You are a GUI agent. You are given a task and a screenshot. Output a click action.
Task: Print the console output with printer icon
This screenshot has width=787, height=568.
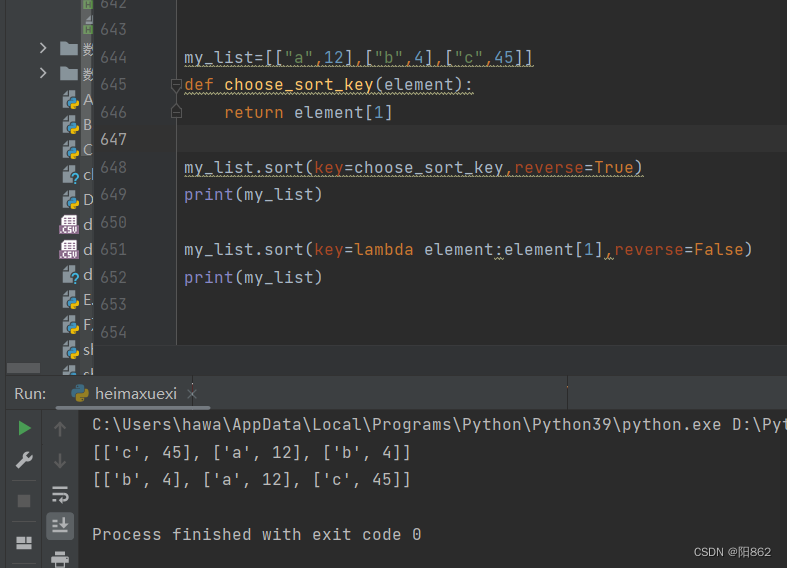pos(60,558)
